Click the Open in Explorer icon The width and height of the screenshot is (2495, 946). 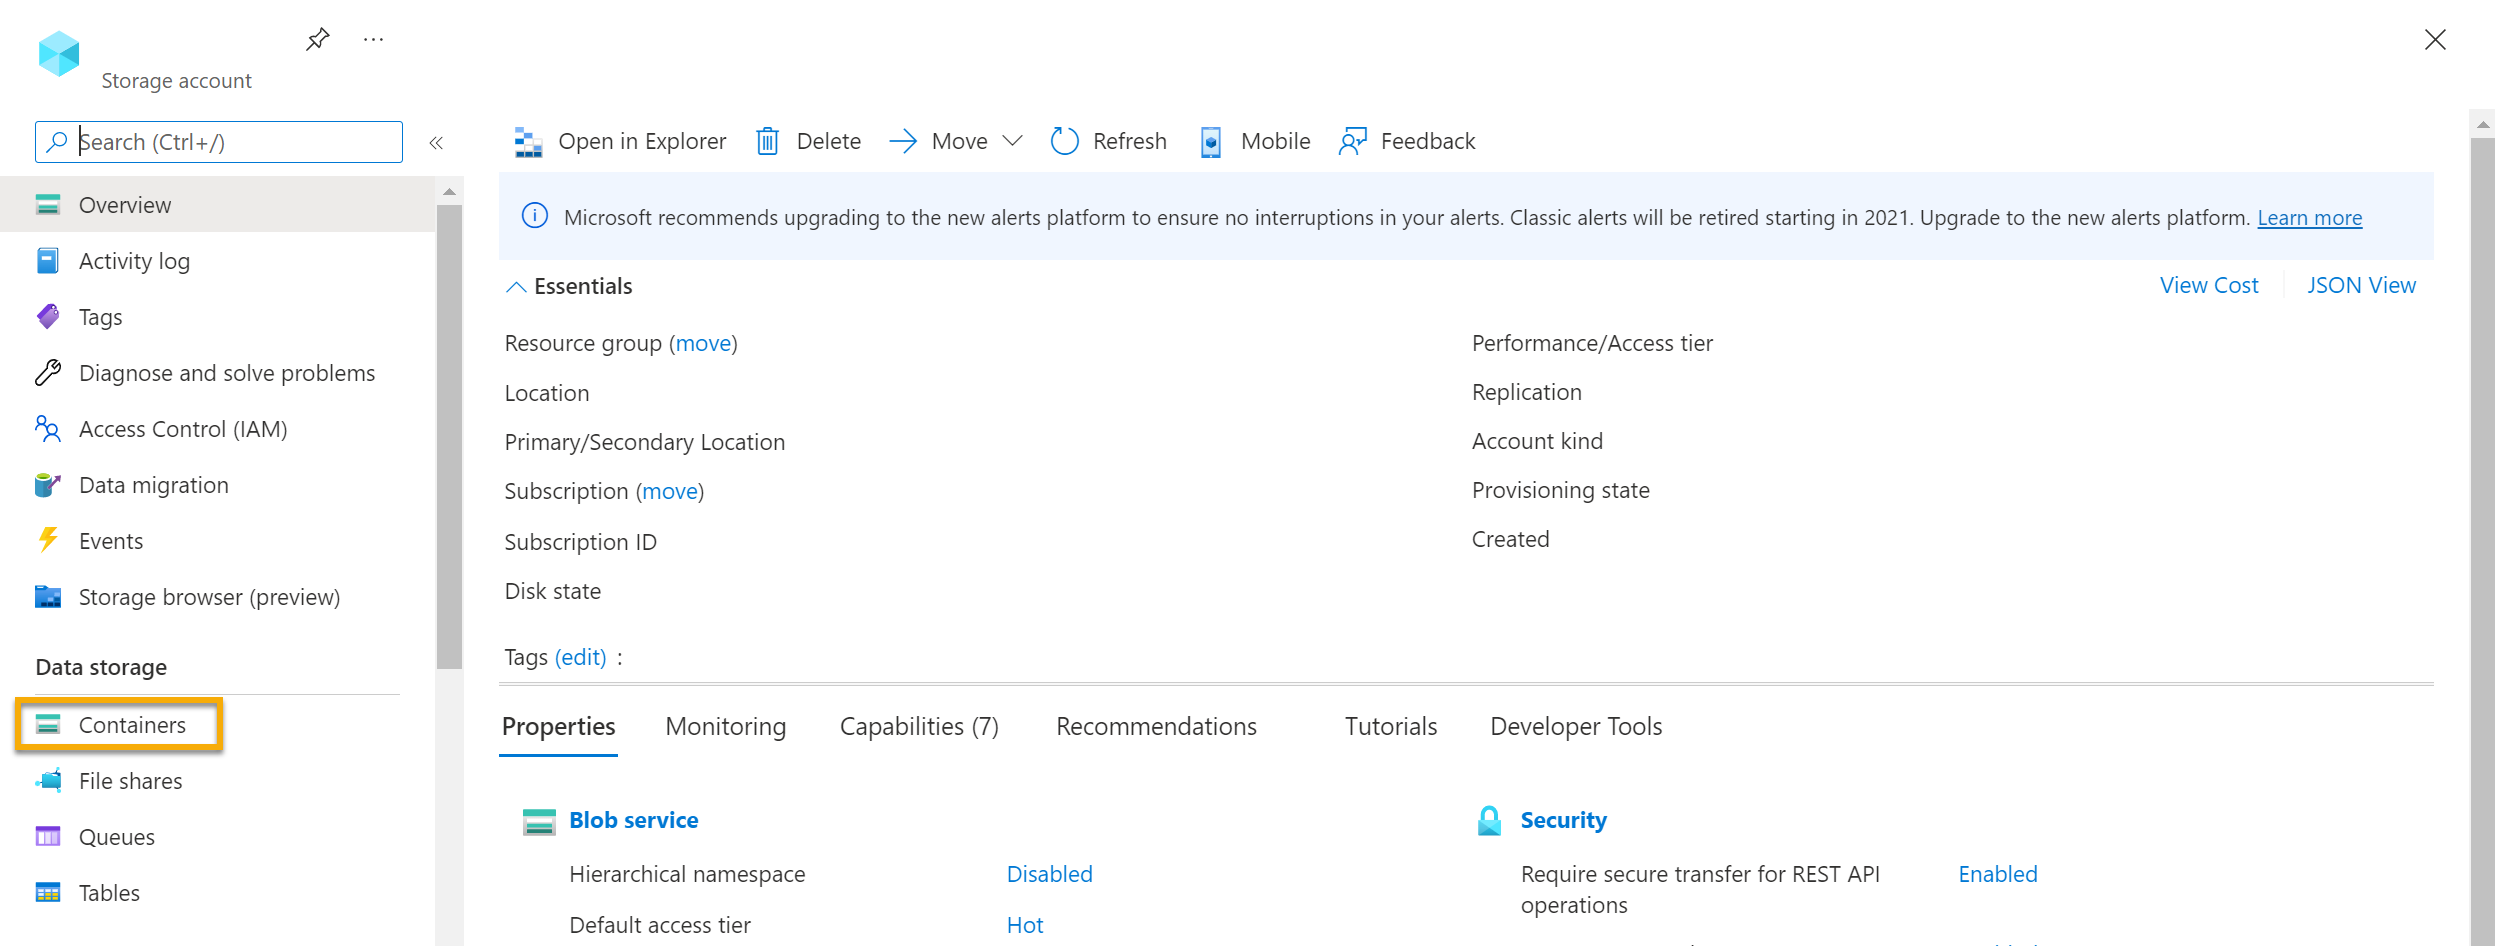(528, 142)
